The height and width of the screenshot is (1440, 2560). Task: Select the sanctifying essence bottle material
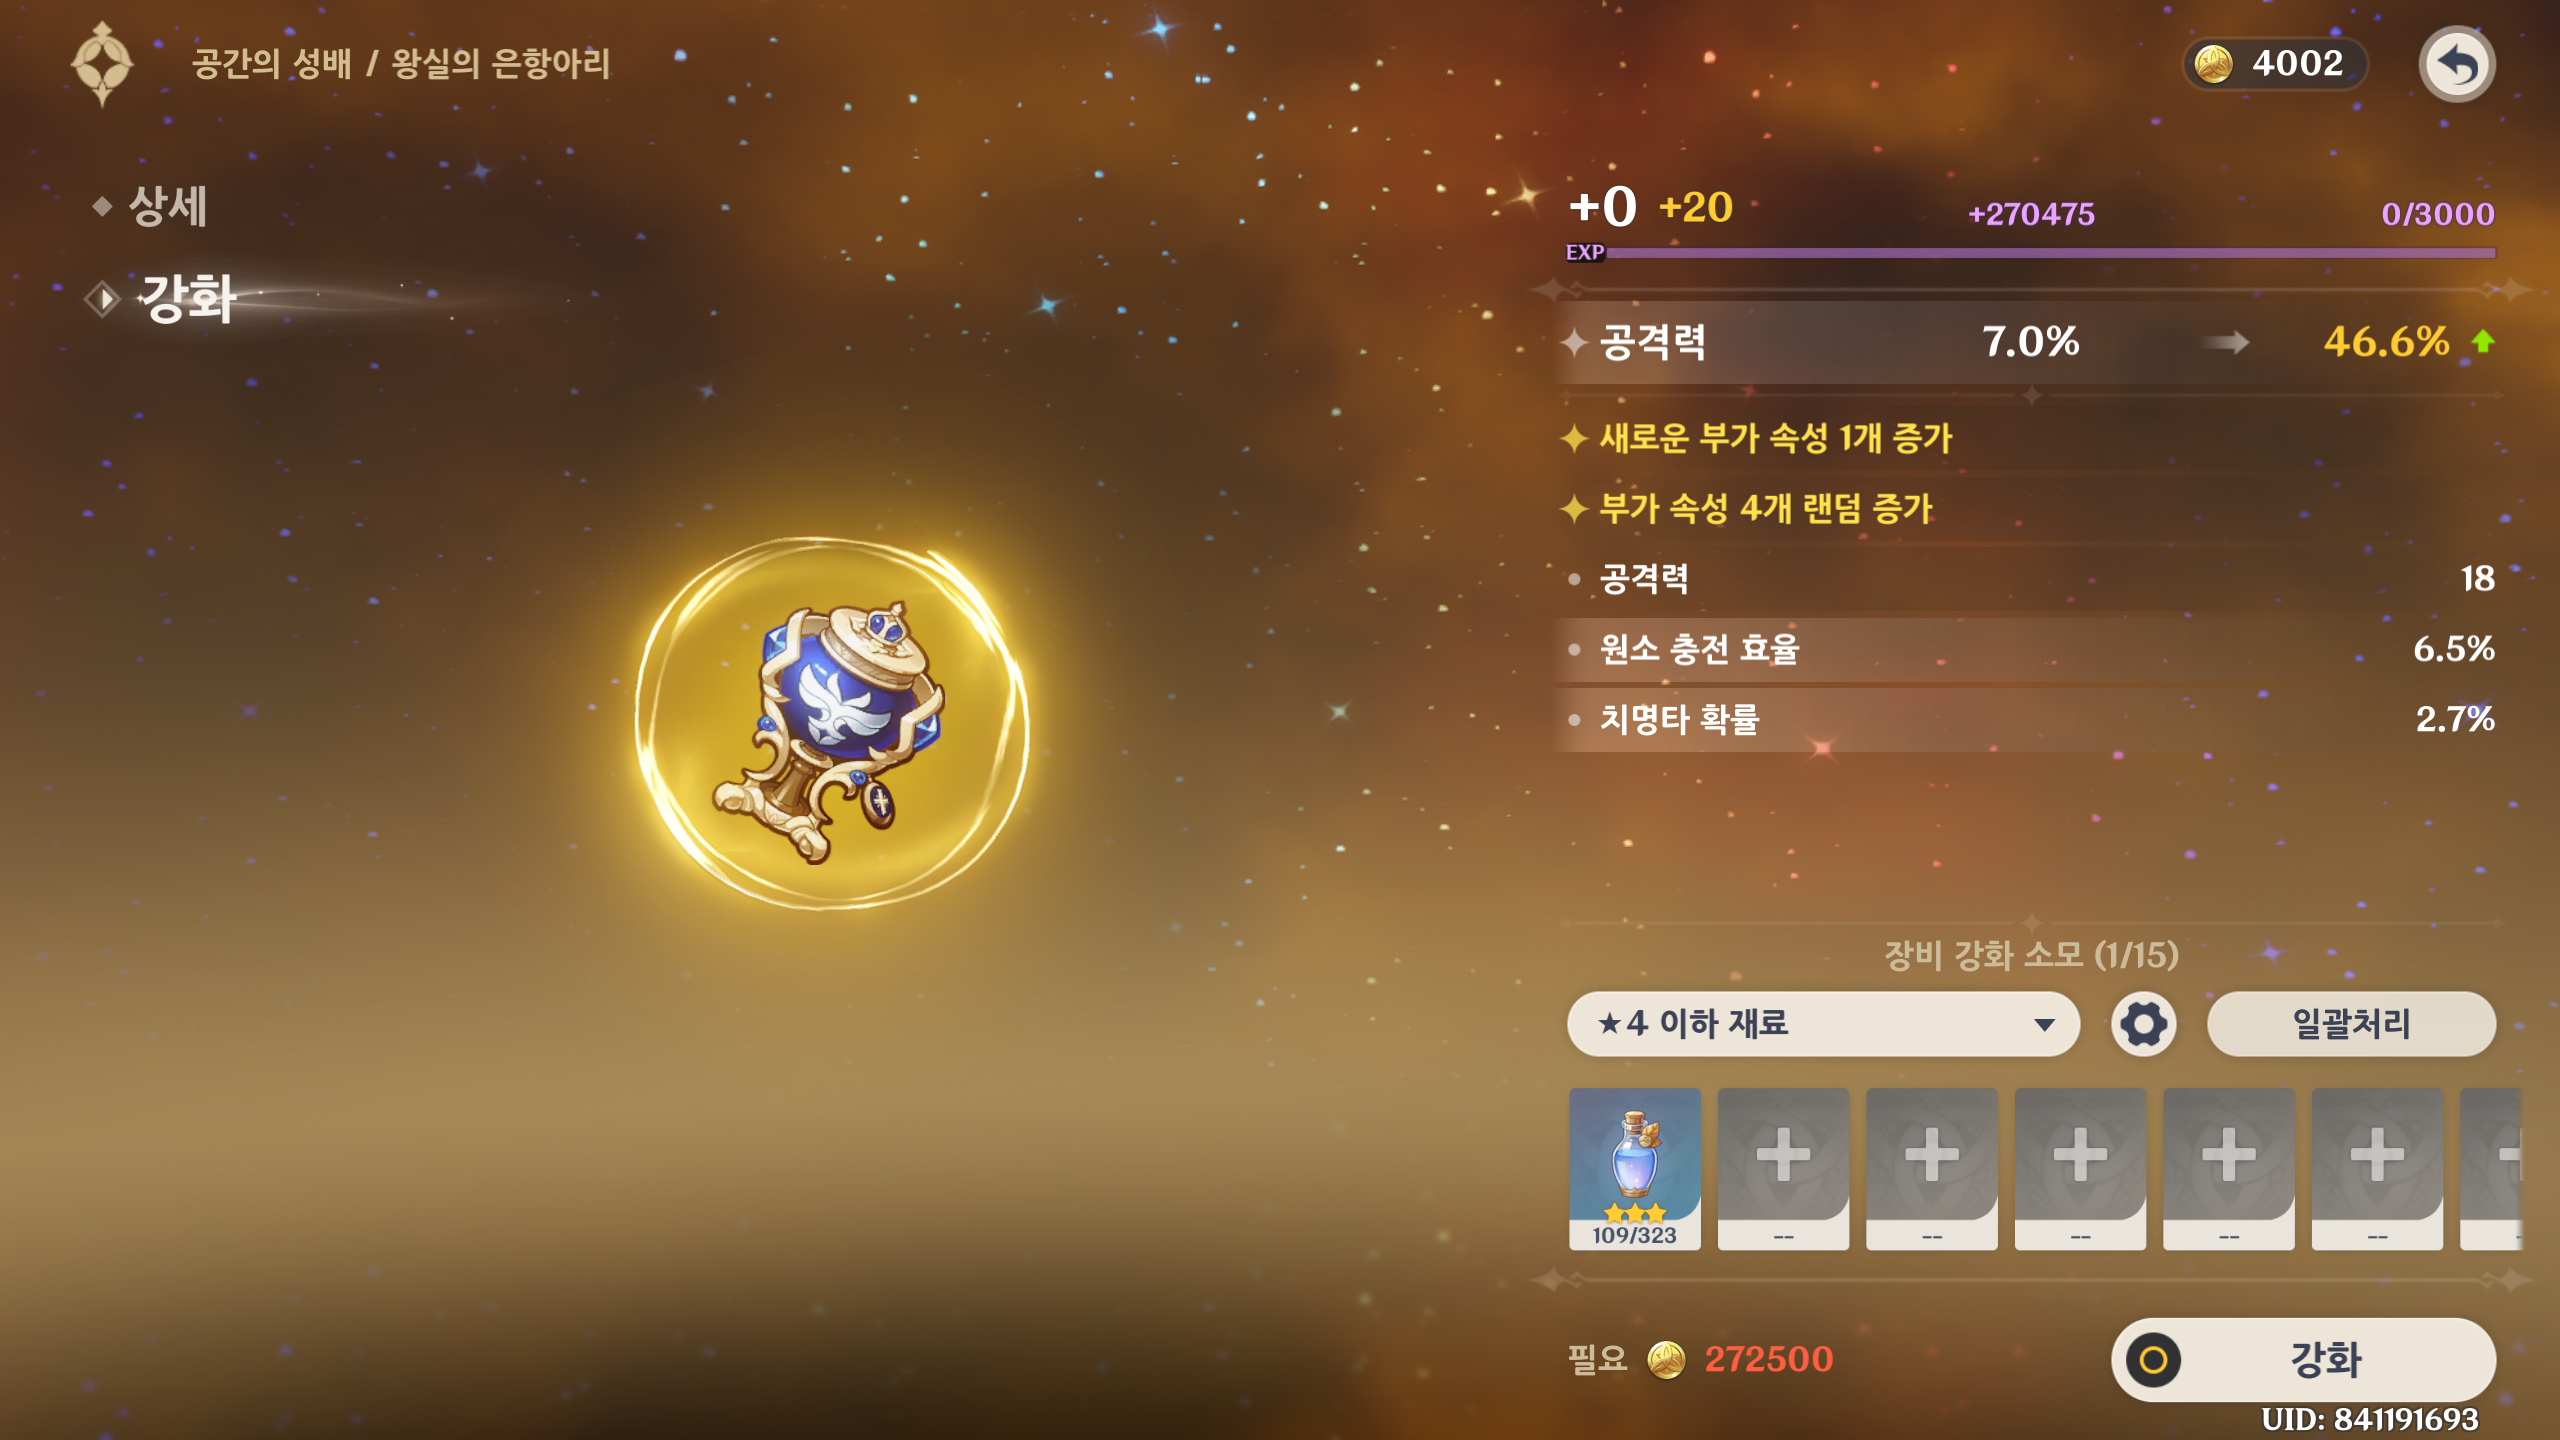[1634, 1168]
